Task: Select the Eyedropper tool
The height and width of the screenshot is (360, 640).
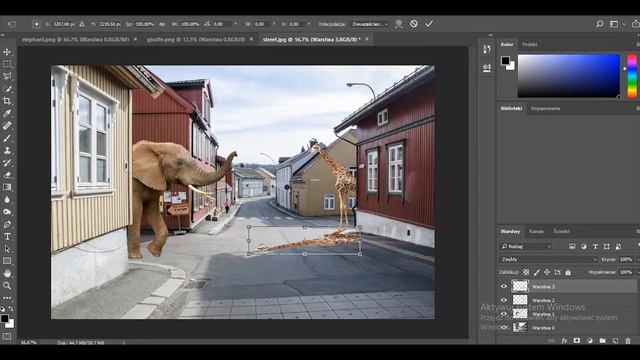Action: (7, 113)
